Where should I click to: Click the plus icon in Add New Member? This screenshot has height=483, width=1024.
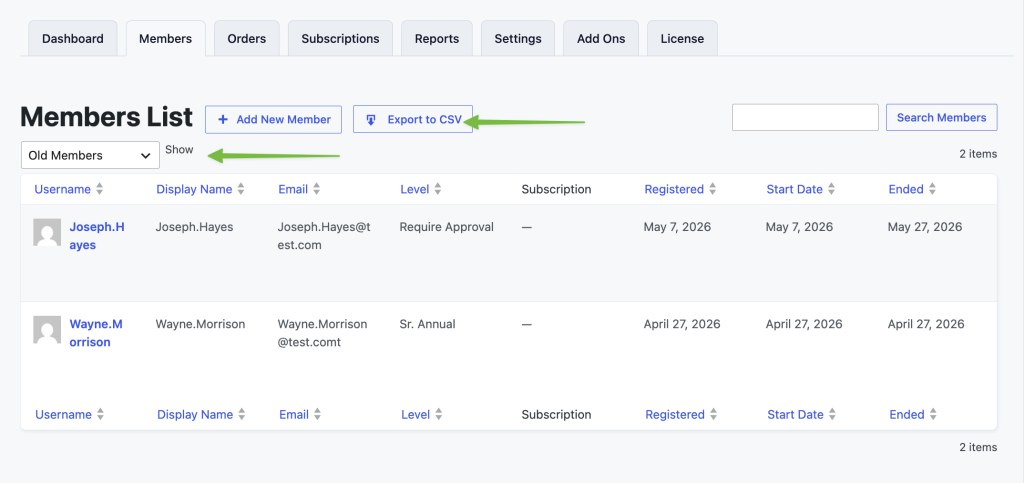(x=223, y=119)
